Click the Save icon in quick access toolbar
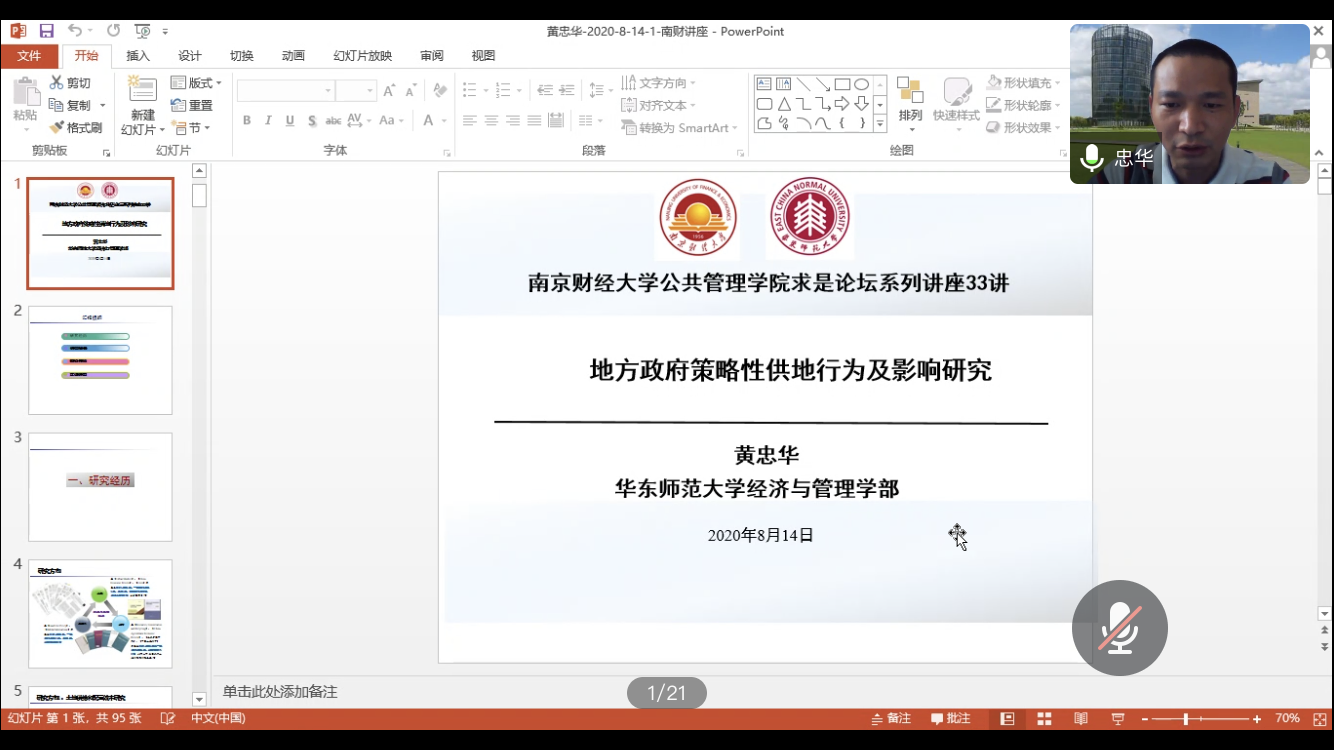 pos(46,31)
